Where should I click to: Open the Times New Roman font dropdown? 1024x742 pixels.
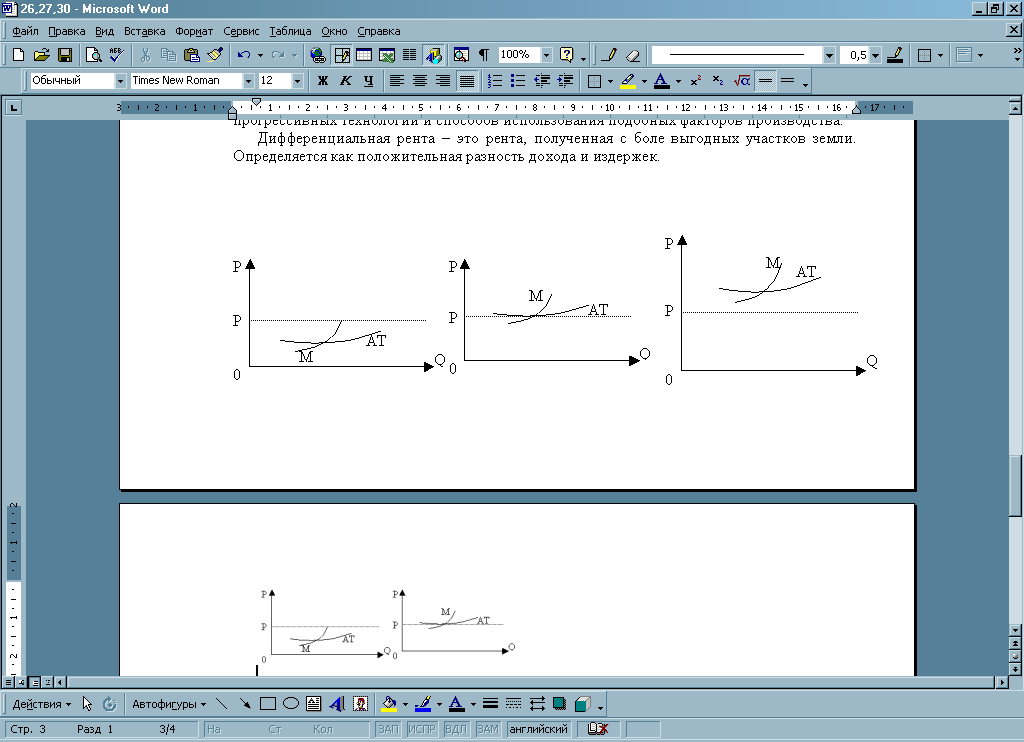coord(248,80)
